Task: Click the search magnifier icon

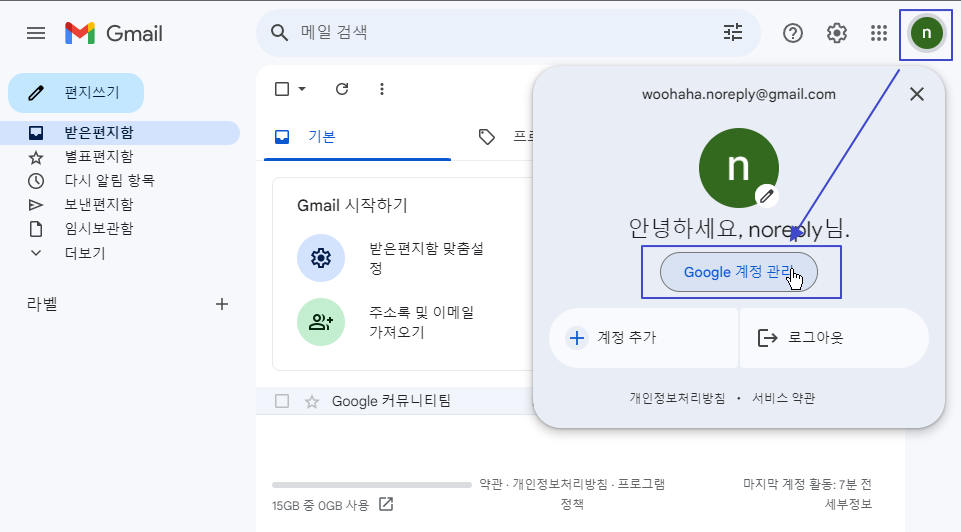Action: [x=279, y=32]
